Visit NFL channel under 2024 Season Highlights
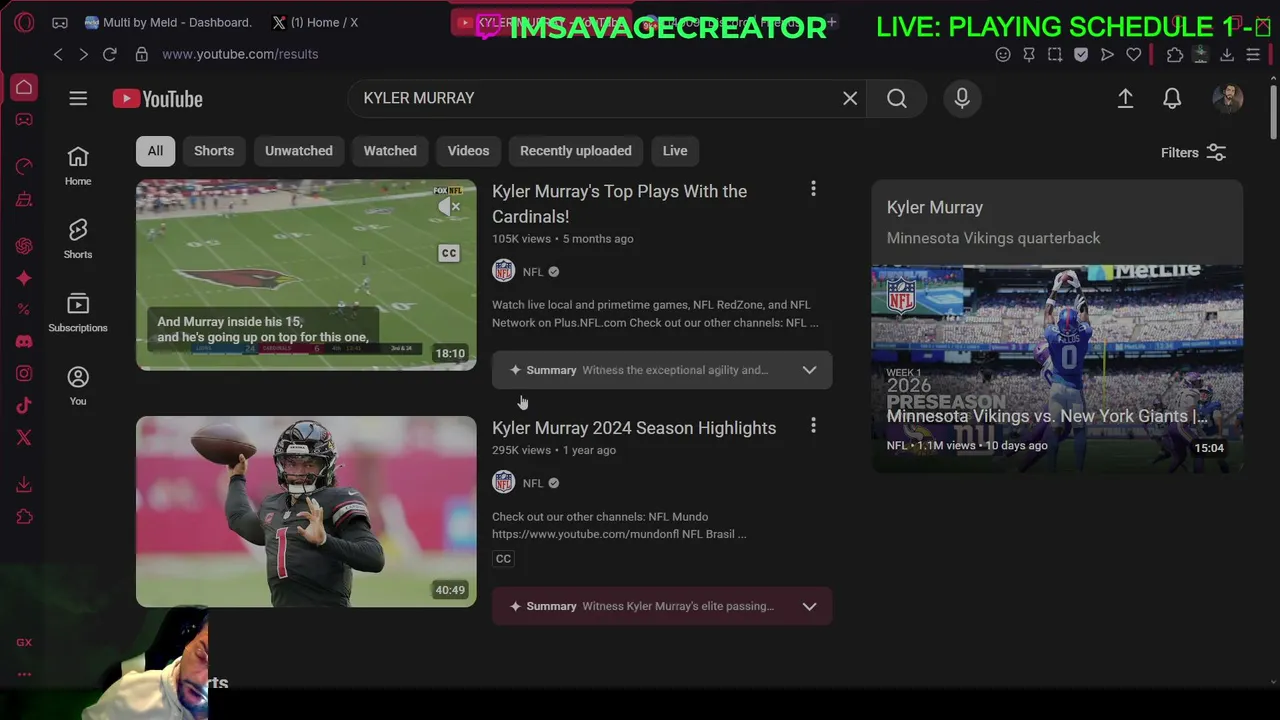 tap(533, 483)
